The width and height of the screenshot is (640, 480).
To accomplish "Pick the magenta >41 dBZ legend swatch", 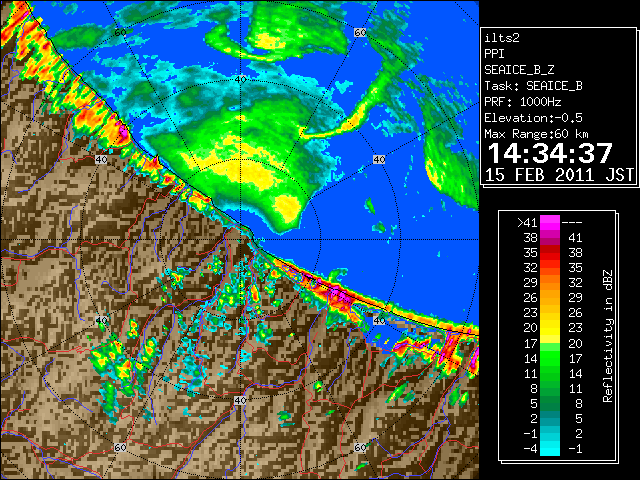I will point(550,223).
